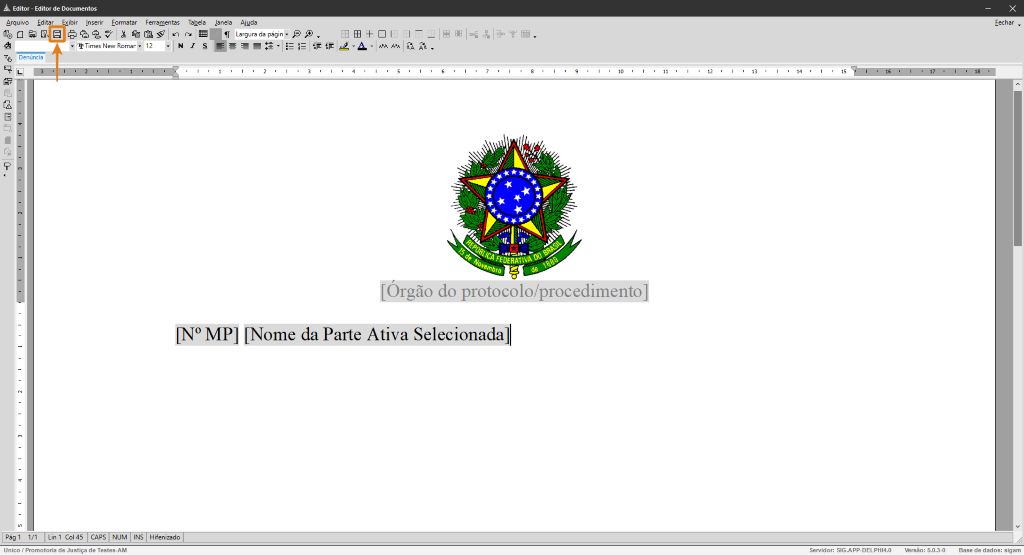
Task: Click the [Nome da Parte Ativa Selecionada] field
Action: click(376, 334)
